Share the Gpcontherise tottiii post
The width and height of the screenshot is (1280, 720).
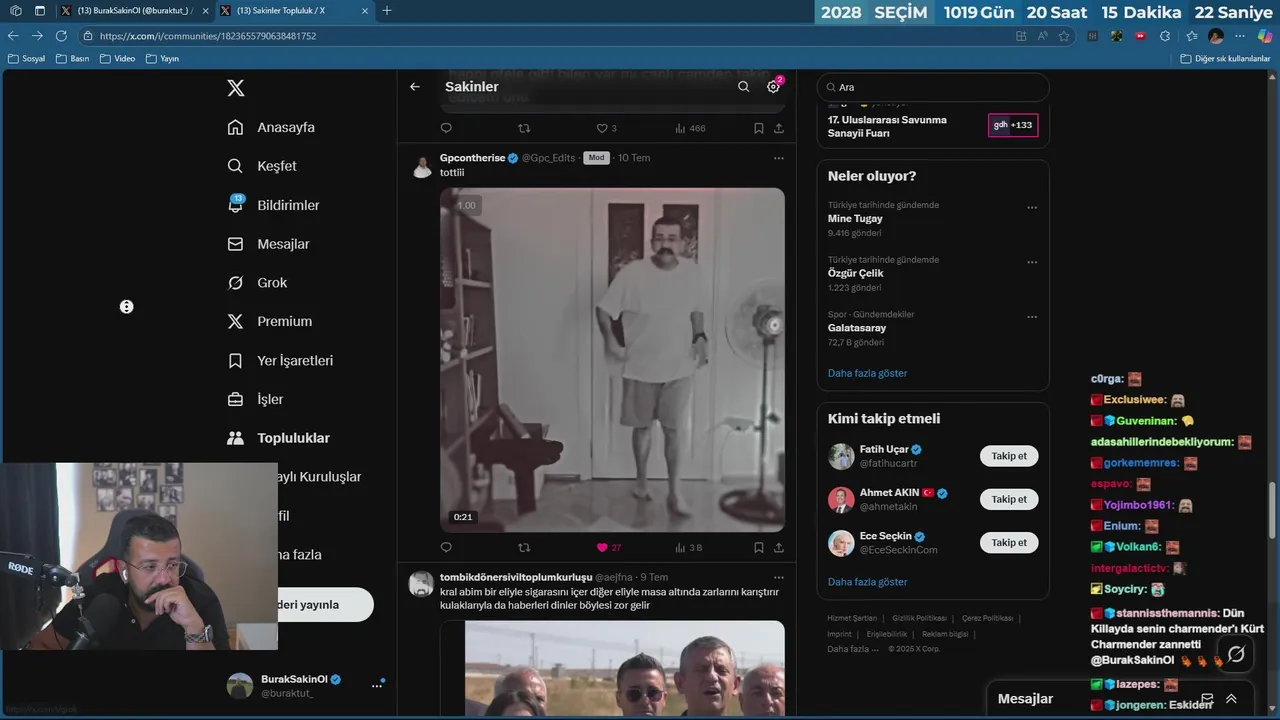[779, 548]
